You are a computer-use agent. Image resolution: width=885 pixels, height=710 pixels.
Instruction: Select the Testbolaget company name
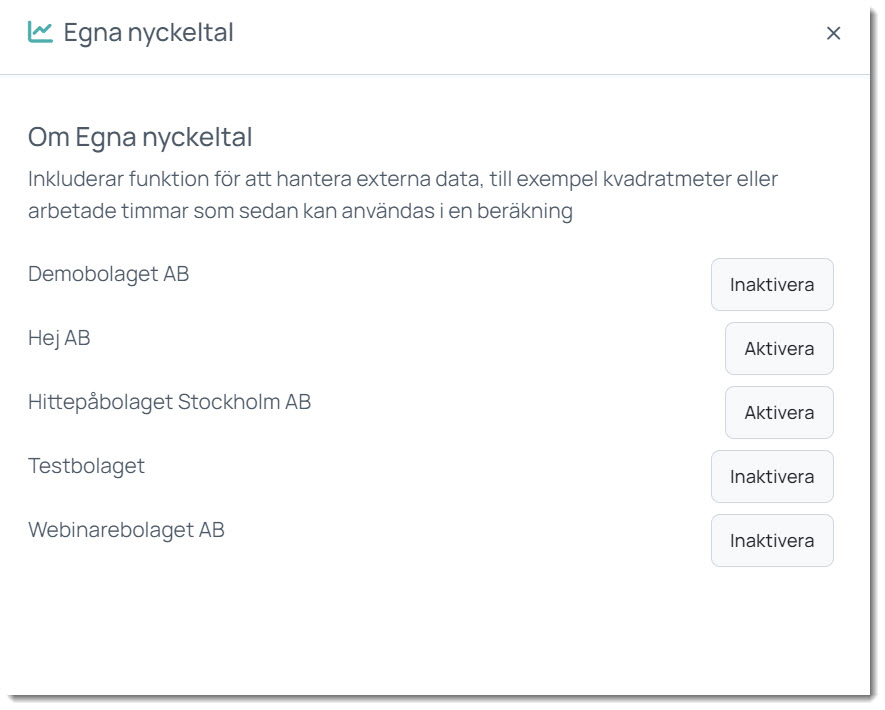(86, 466)
